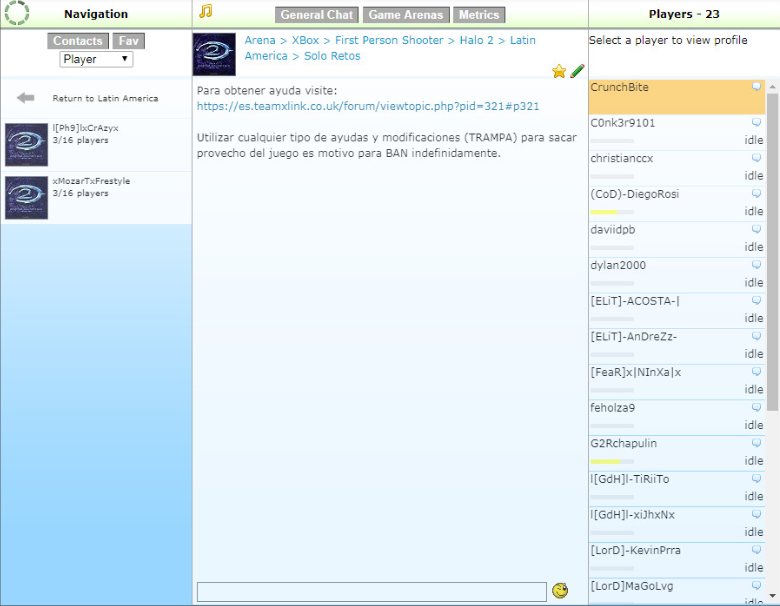Join the xMozarTxFrestyle game room

pyautogui.click(x=96, y=198)
